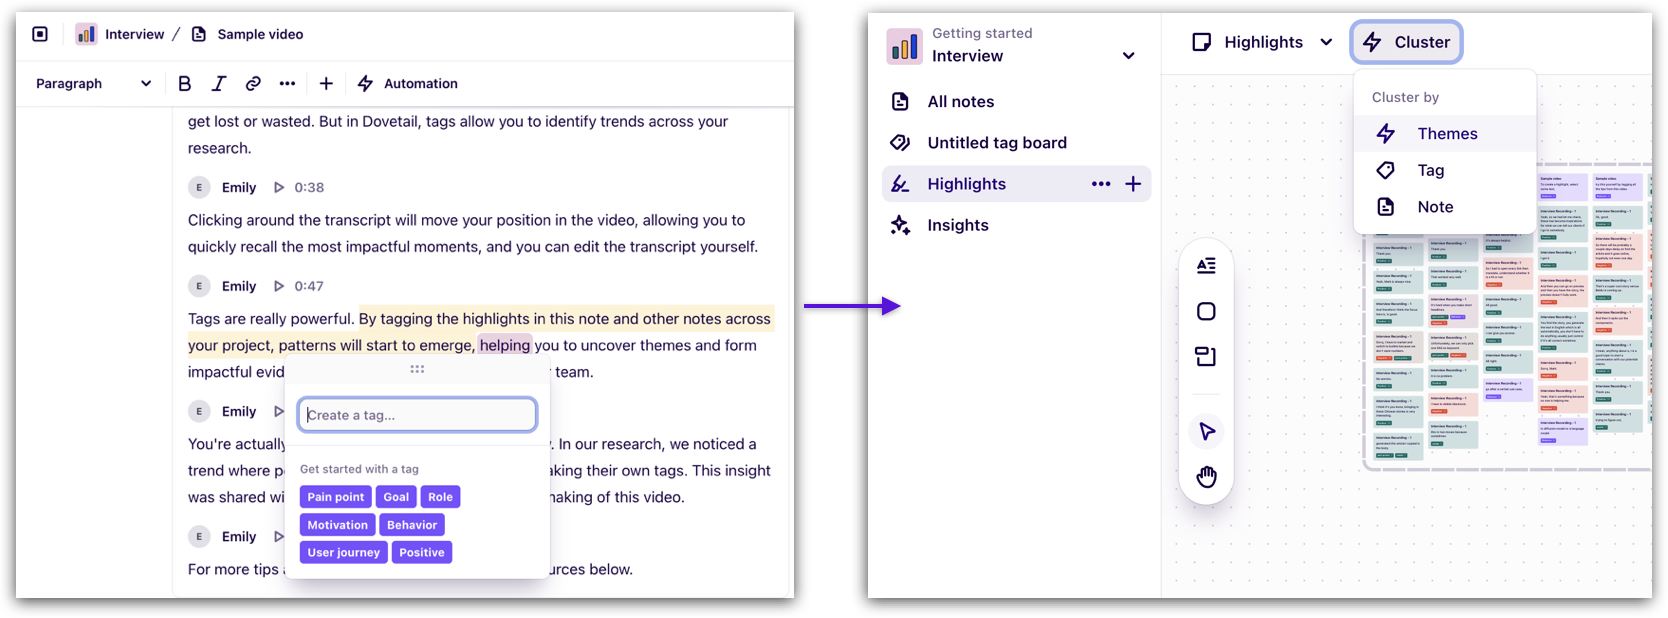Pick the Pain point tag chip
The width and height of the screenshot is (1668, 618).
point(335,497)
